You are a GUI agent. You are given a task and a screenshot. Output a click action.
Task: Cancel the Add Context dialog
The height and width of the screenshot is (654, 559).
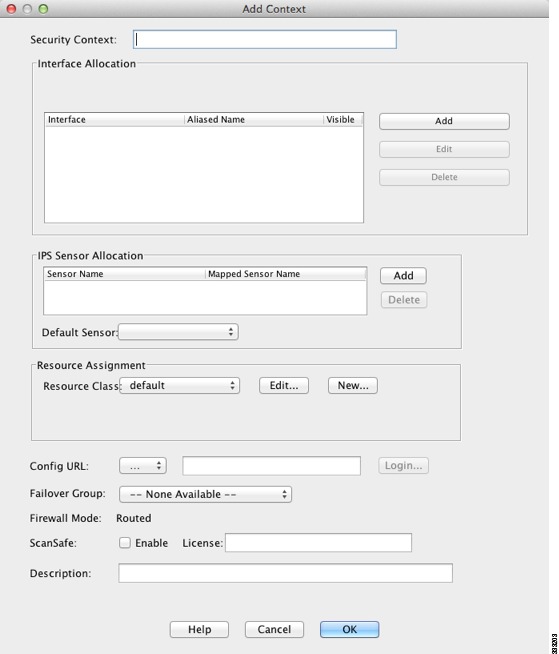274,629
